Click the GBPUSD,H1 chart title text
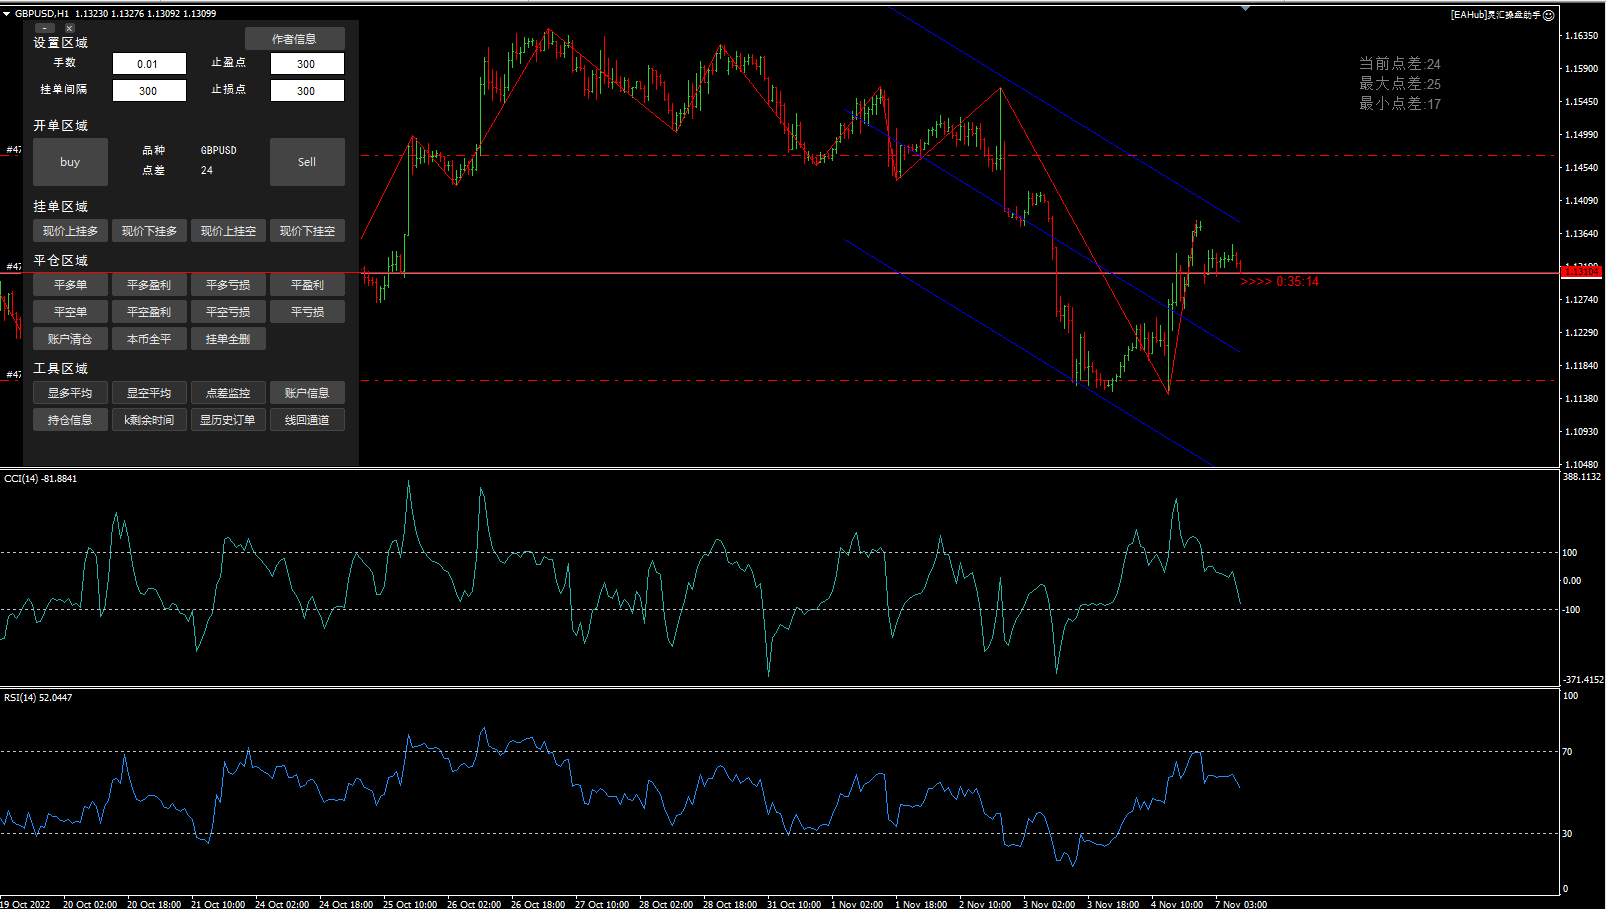1607x909 pixels. [x=42, y=13]
